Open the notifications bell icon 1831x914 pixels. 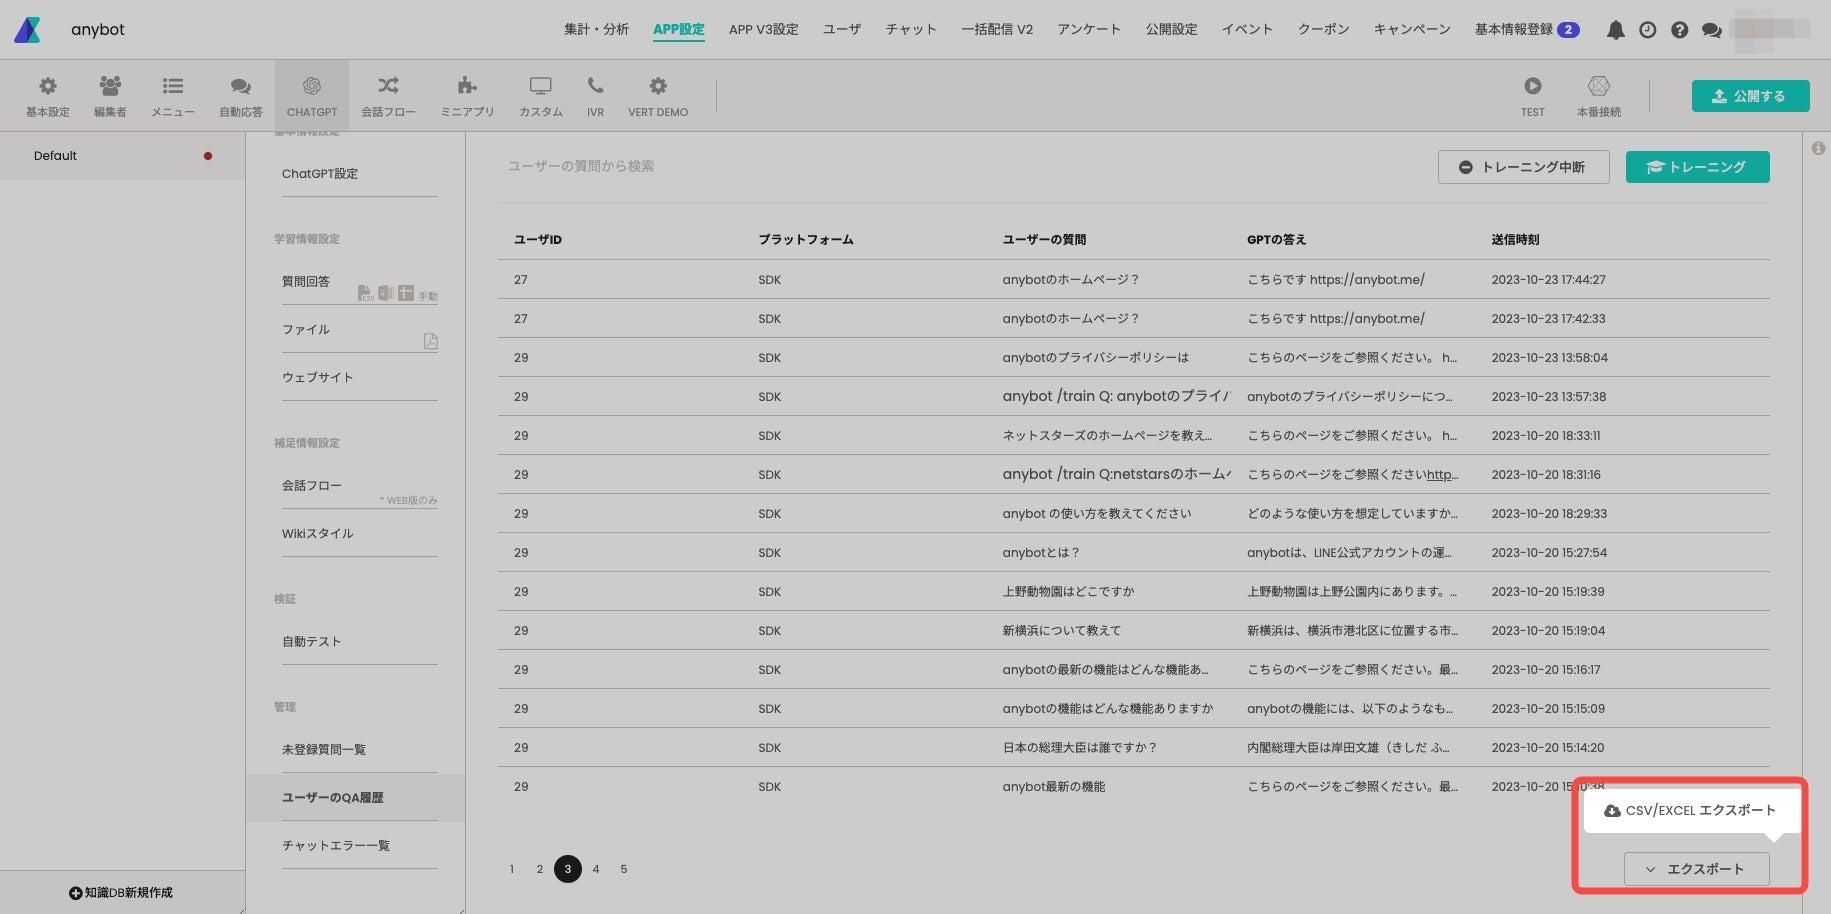[x=1615, y=30]
